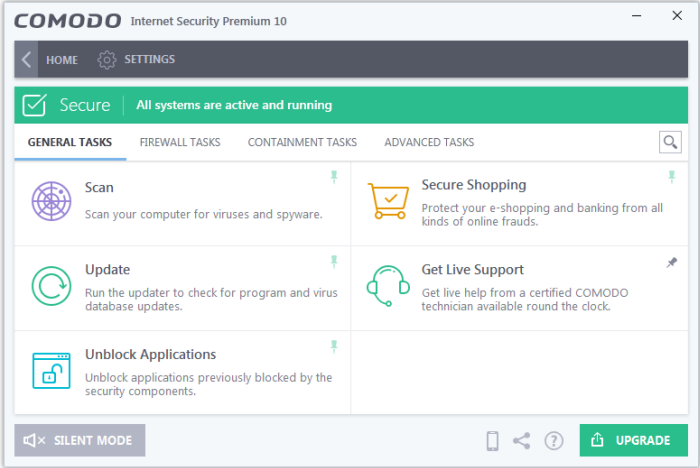This screenshot has width=700, height=468.
Task: Open help via the question mark icon
Action: 554,440
